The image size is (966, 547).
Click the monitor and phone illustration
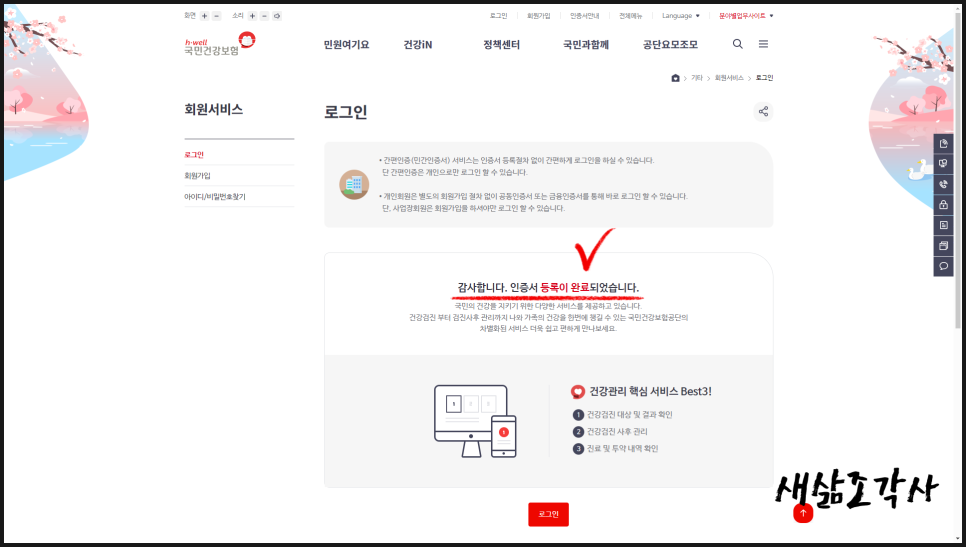475,421
